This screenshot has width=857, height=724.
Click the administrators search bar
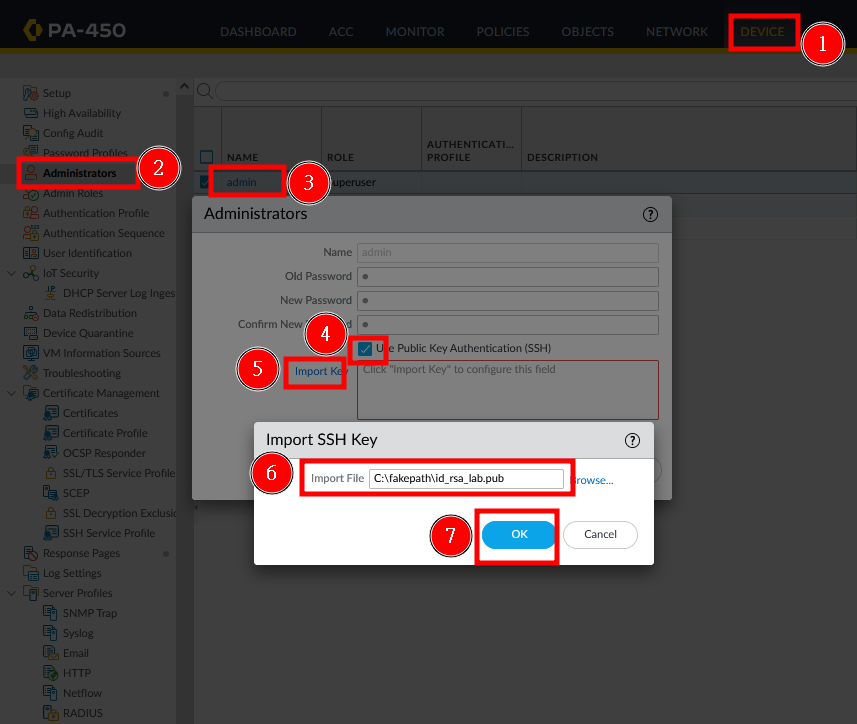[536, 91]
